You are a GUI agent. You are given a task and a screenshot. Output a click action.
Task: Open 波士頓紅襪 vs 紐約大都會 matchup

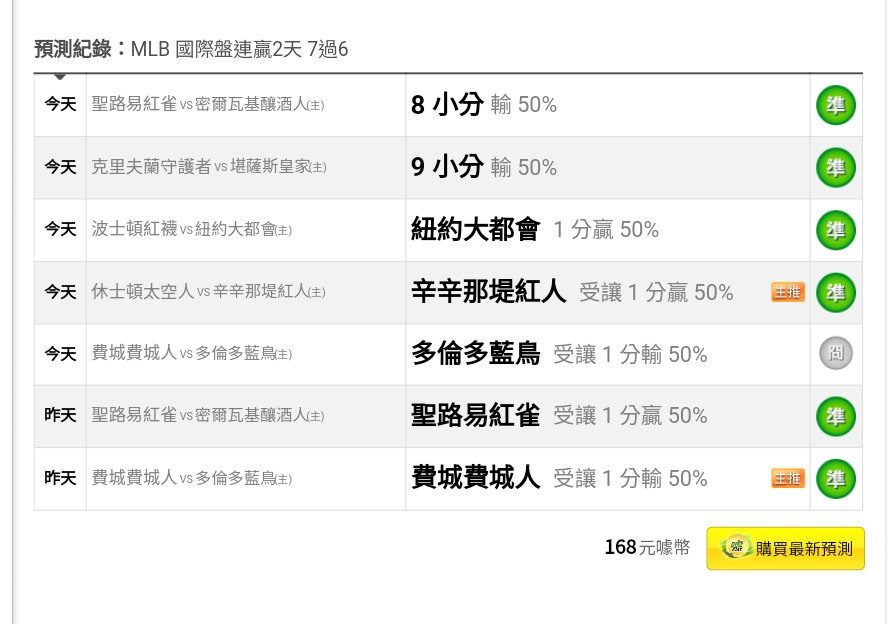[x=192, y=229]
